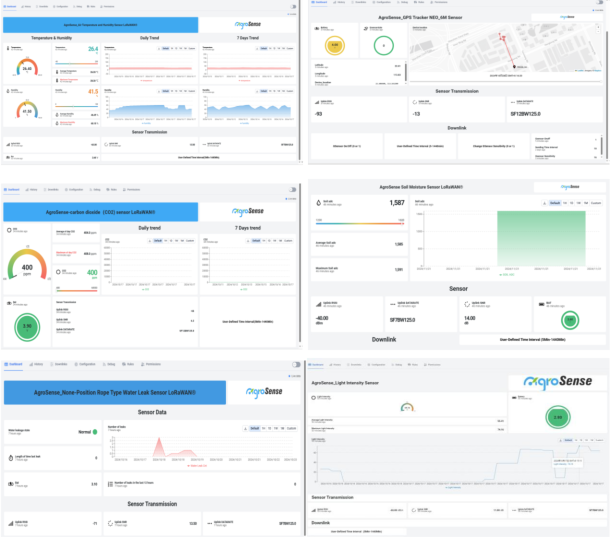Click the stopwatch icon in the Water Leak length card

11,458
